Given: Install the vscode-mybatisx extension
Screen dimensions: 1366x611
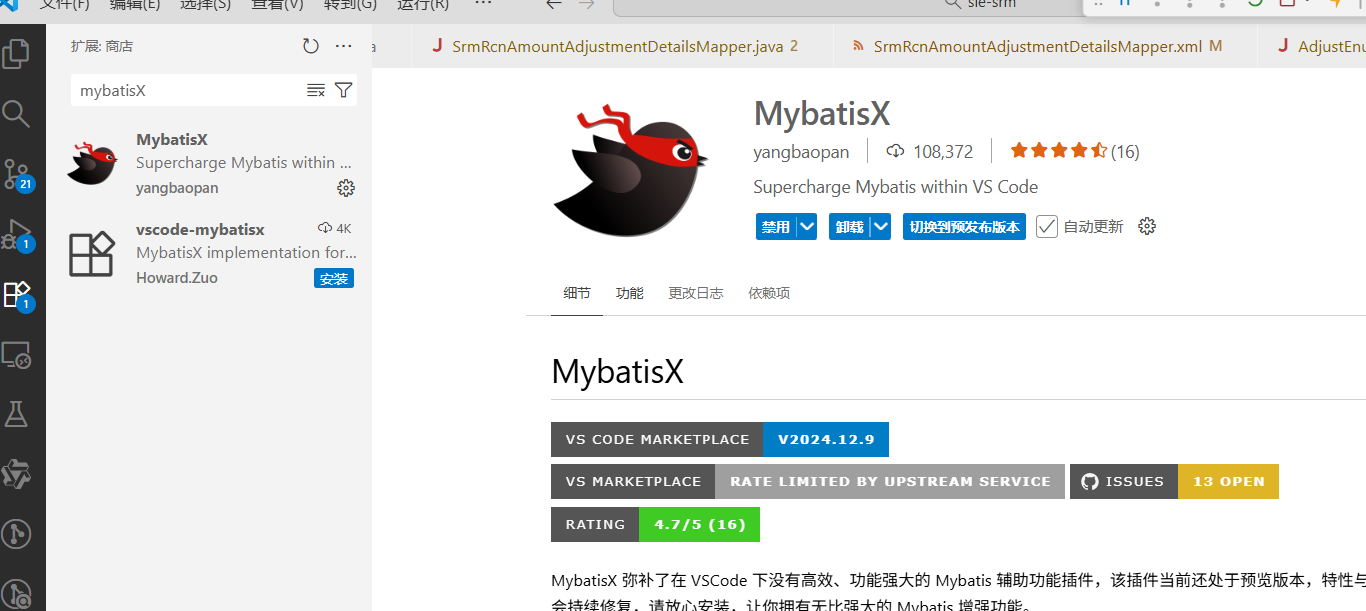Looking at the screenshot, I should pos(334,278).
